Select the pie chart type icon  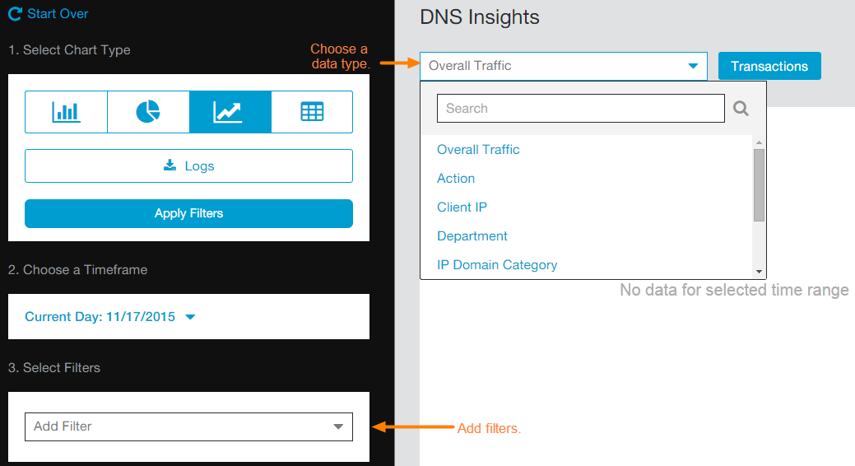point(148,112)
